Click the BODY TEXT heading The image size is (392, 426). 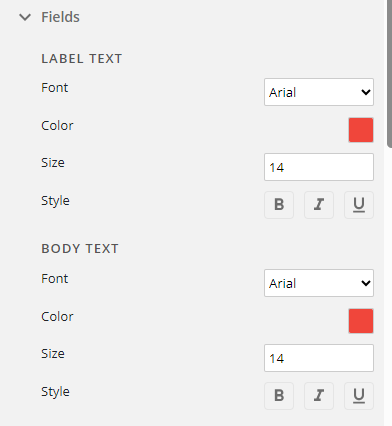tap(80, 249)
